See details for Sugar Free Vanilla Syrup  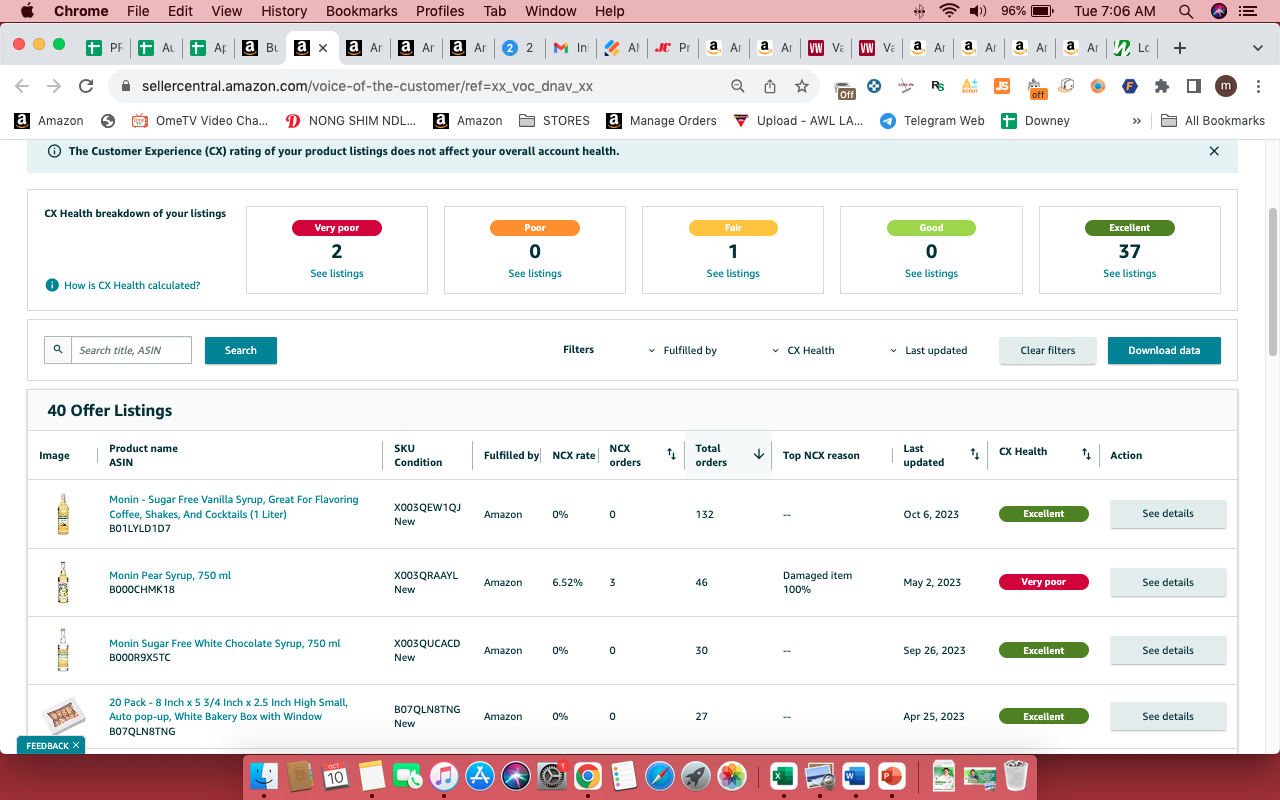click(x=1168, y=514)
